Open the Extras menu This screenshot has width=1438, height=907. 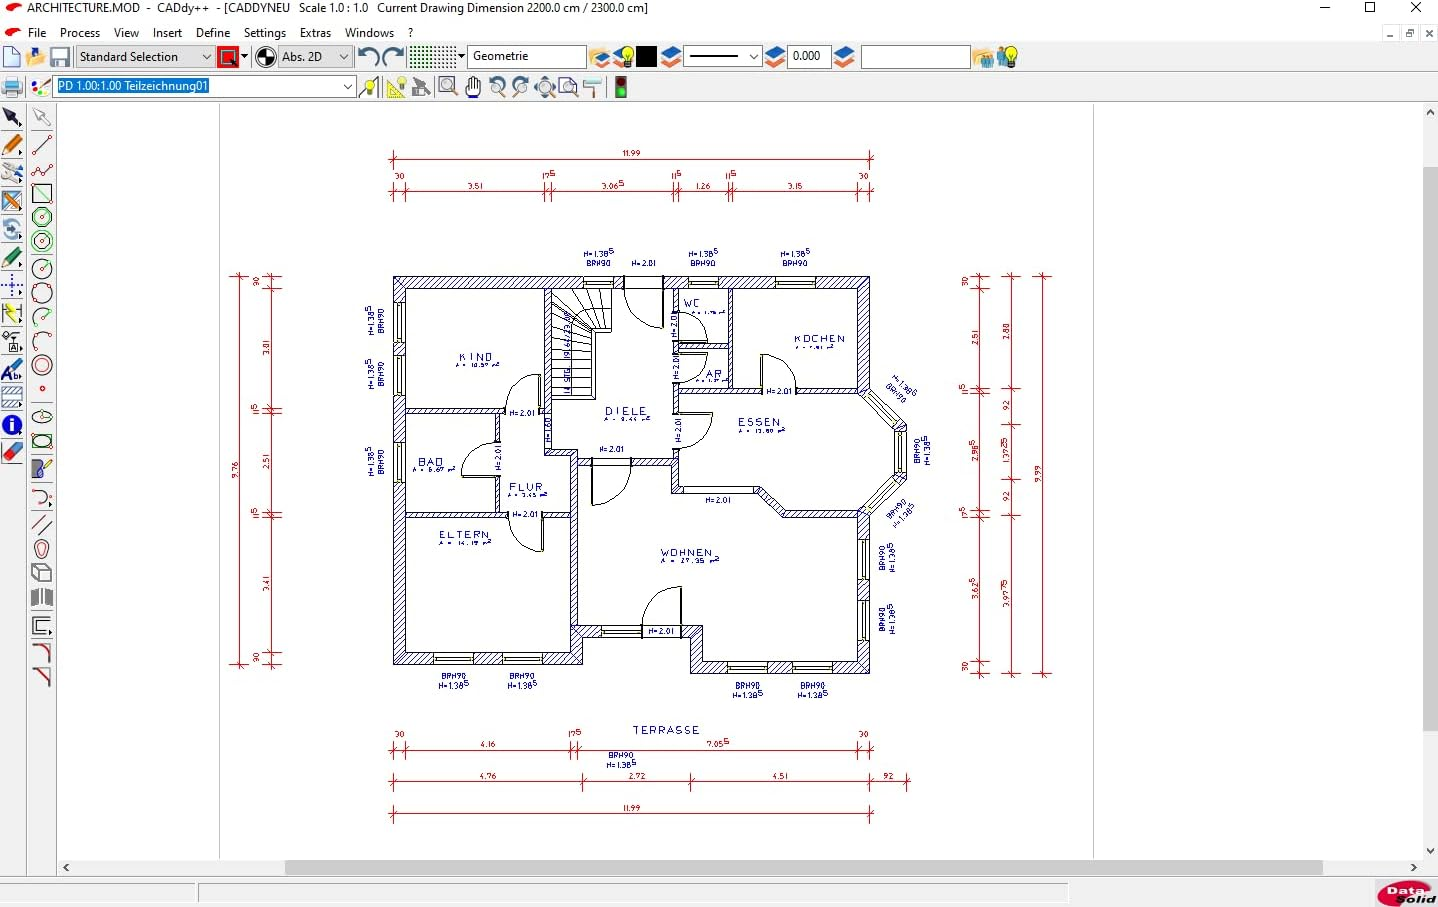point(315,32)
